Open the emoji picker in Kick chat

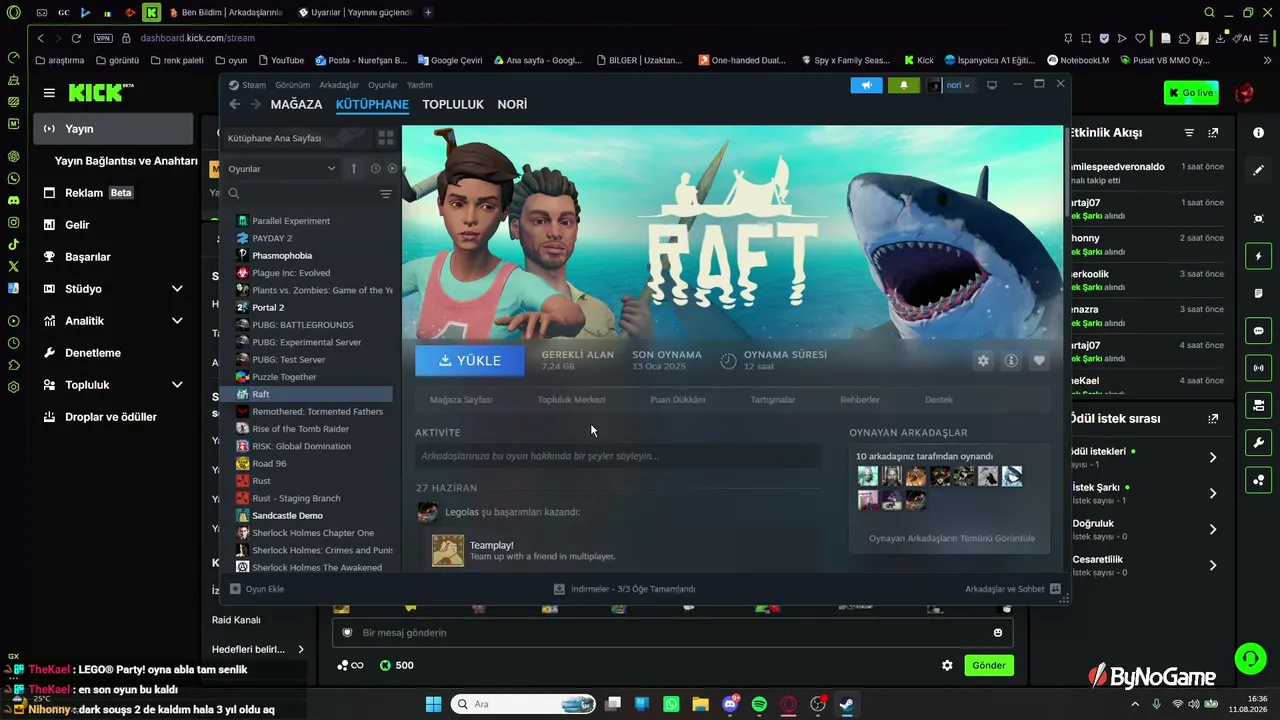pyautogui.click(x=998, y=632)
